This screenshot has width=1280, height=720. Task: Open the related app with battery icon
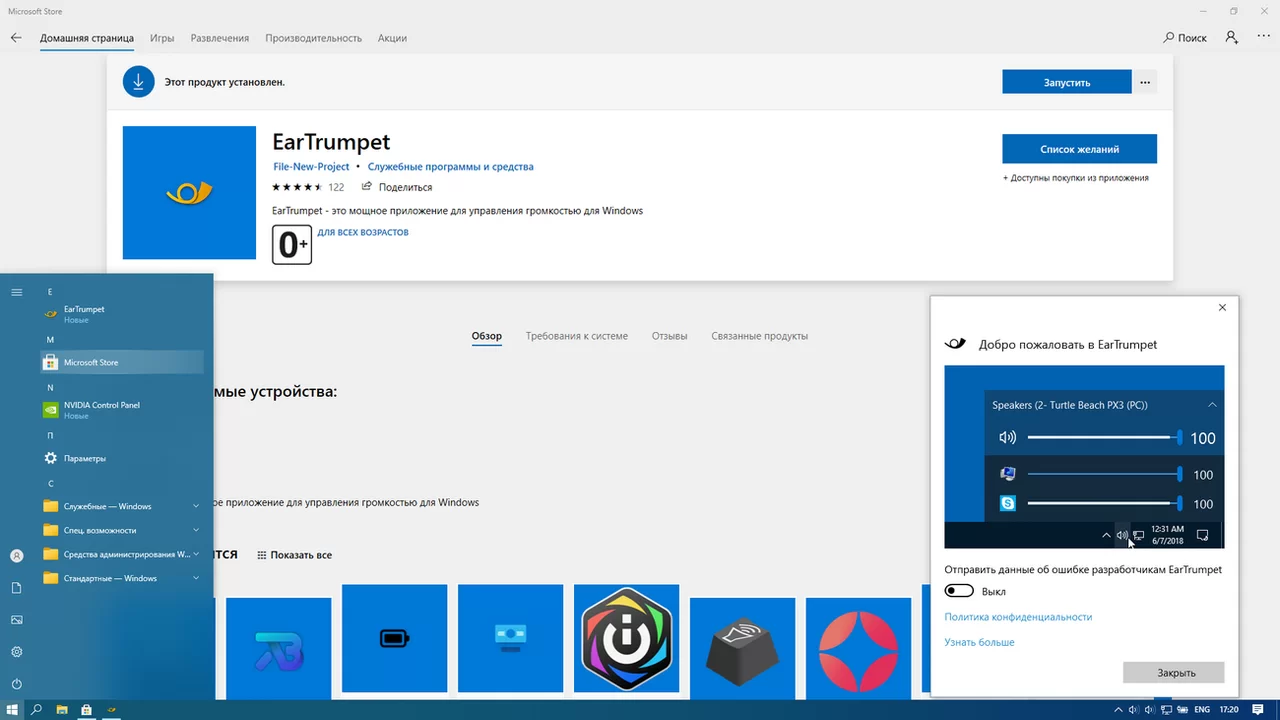(x=394, y=638)
